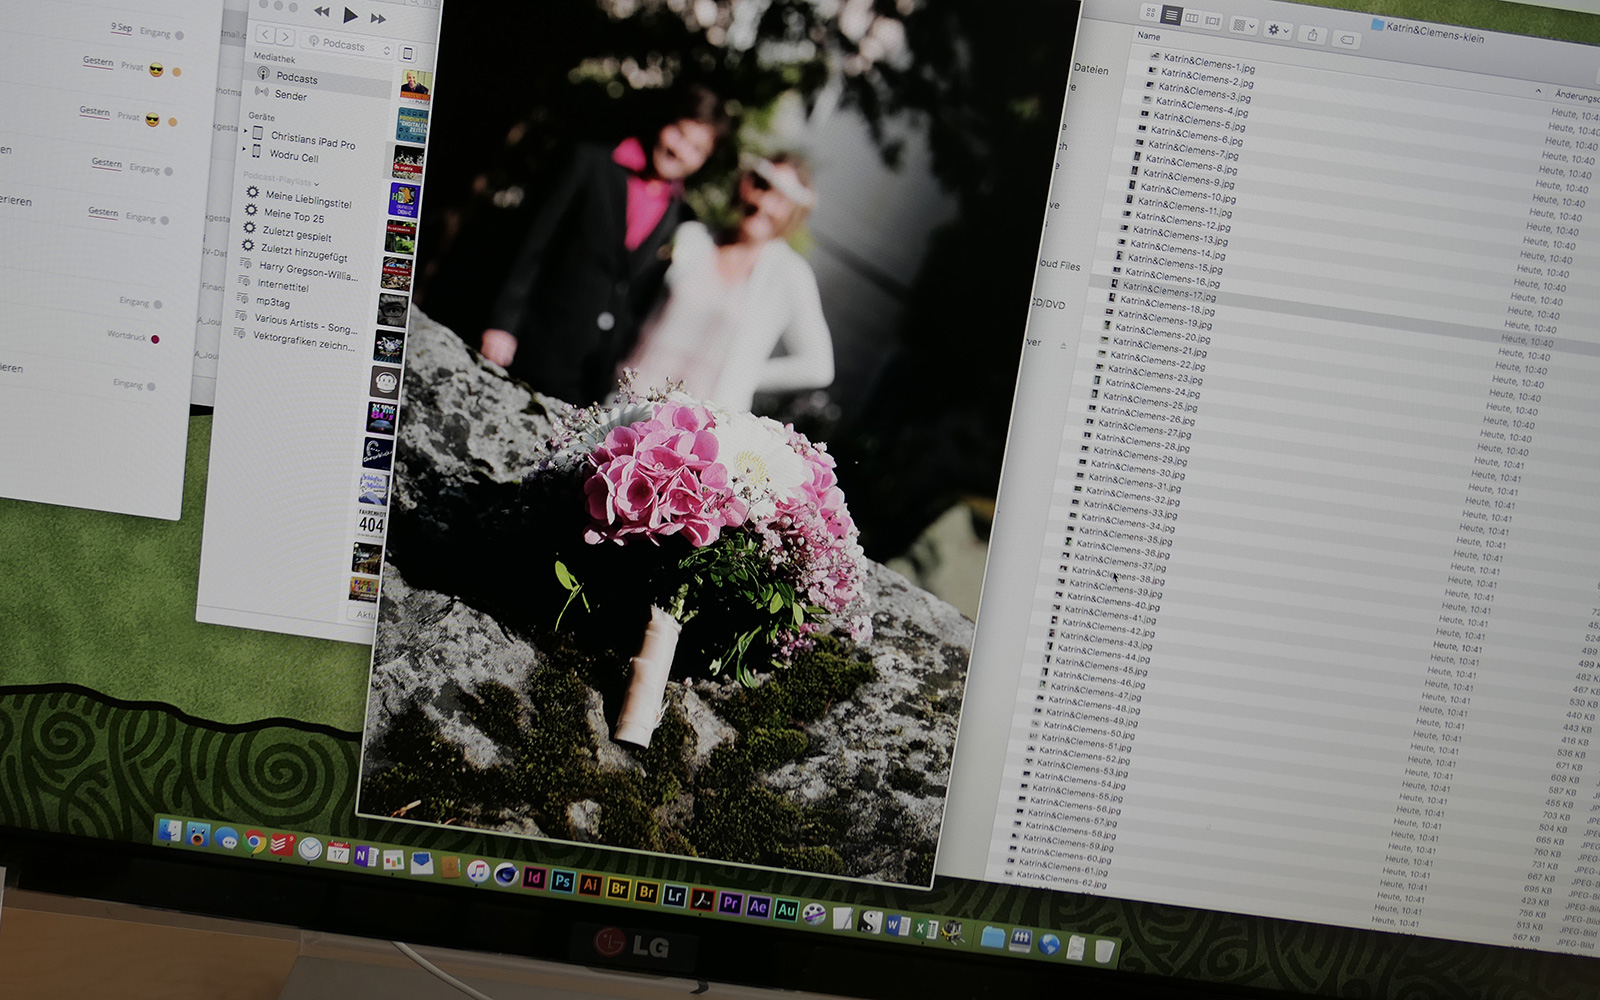
Task: Open Adobe Acrobat in the Dock
Action: coord(702,899)
